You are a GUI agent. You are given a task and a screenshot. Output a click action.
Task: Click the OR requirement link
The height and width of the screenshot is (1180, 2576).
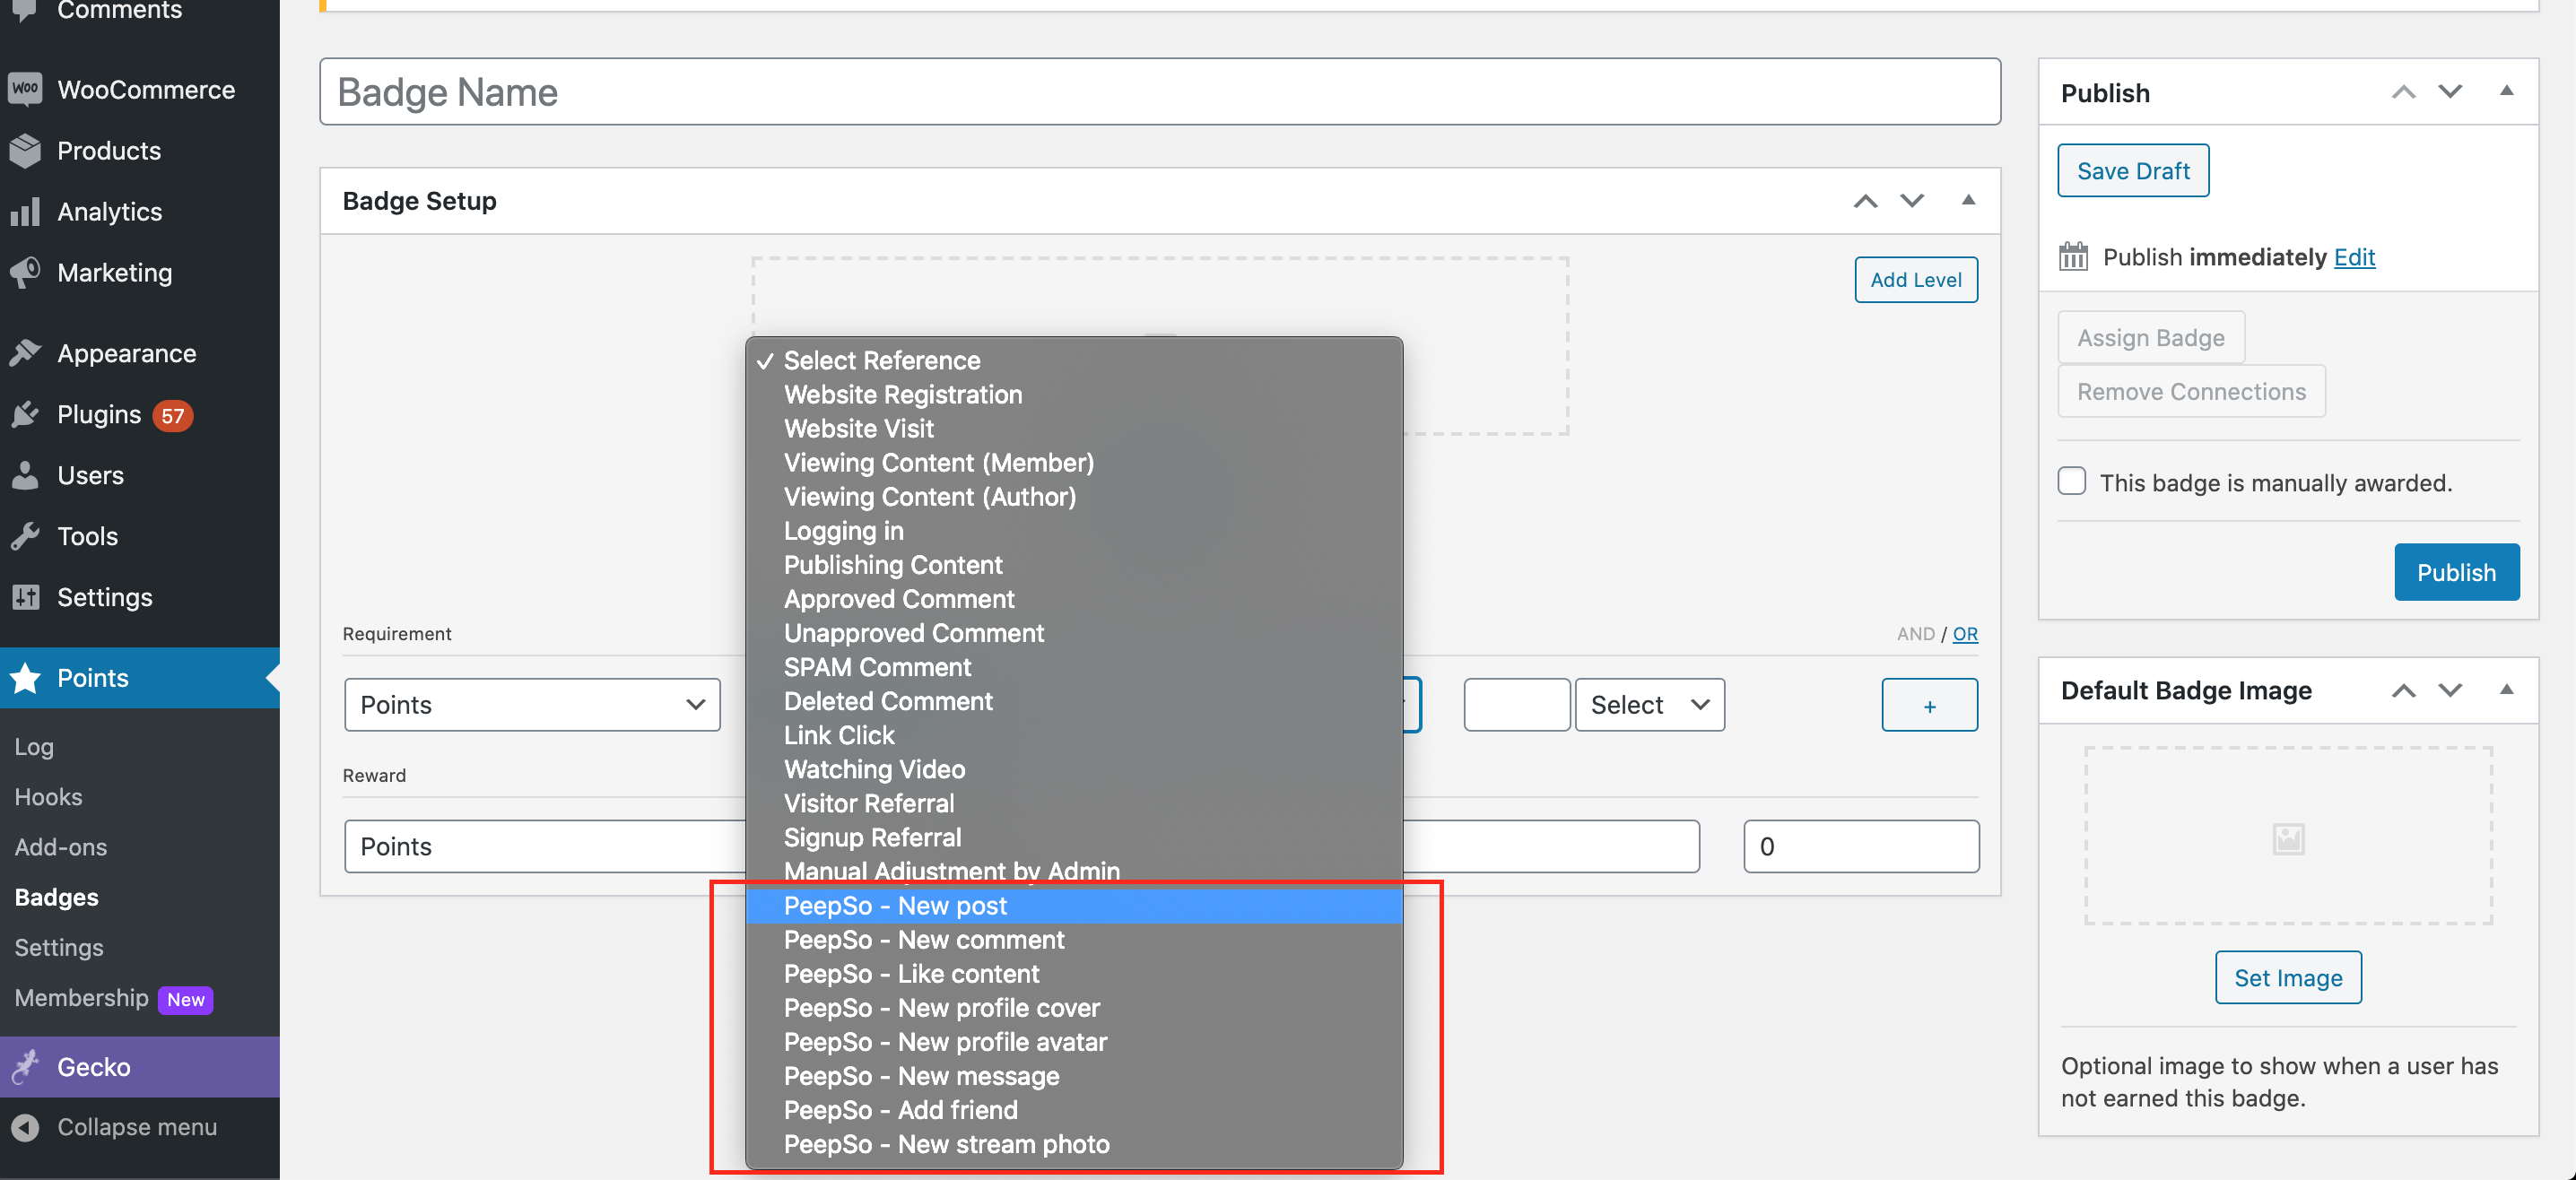(1964, 633)
